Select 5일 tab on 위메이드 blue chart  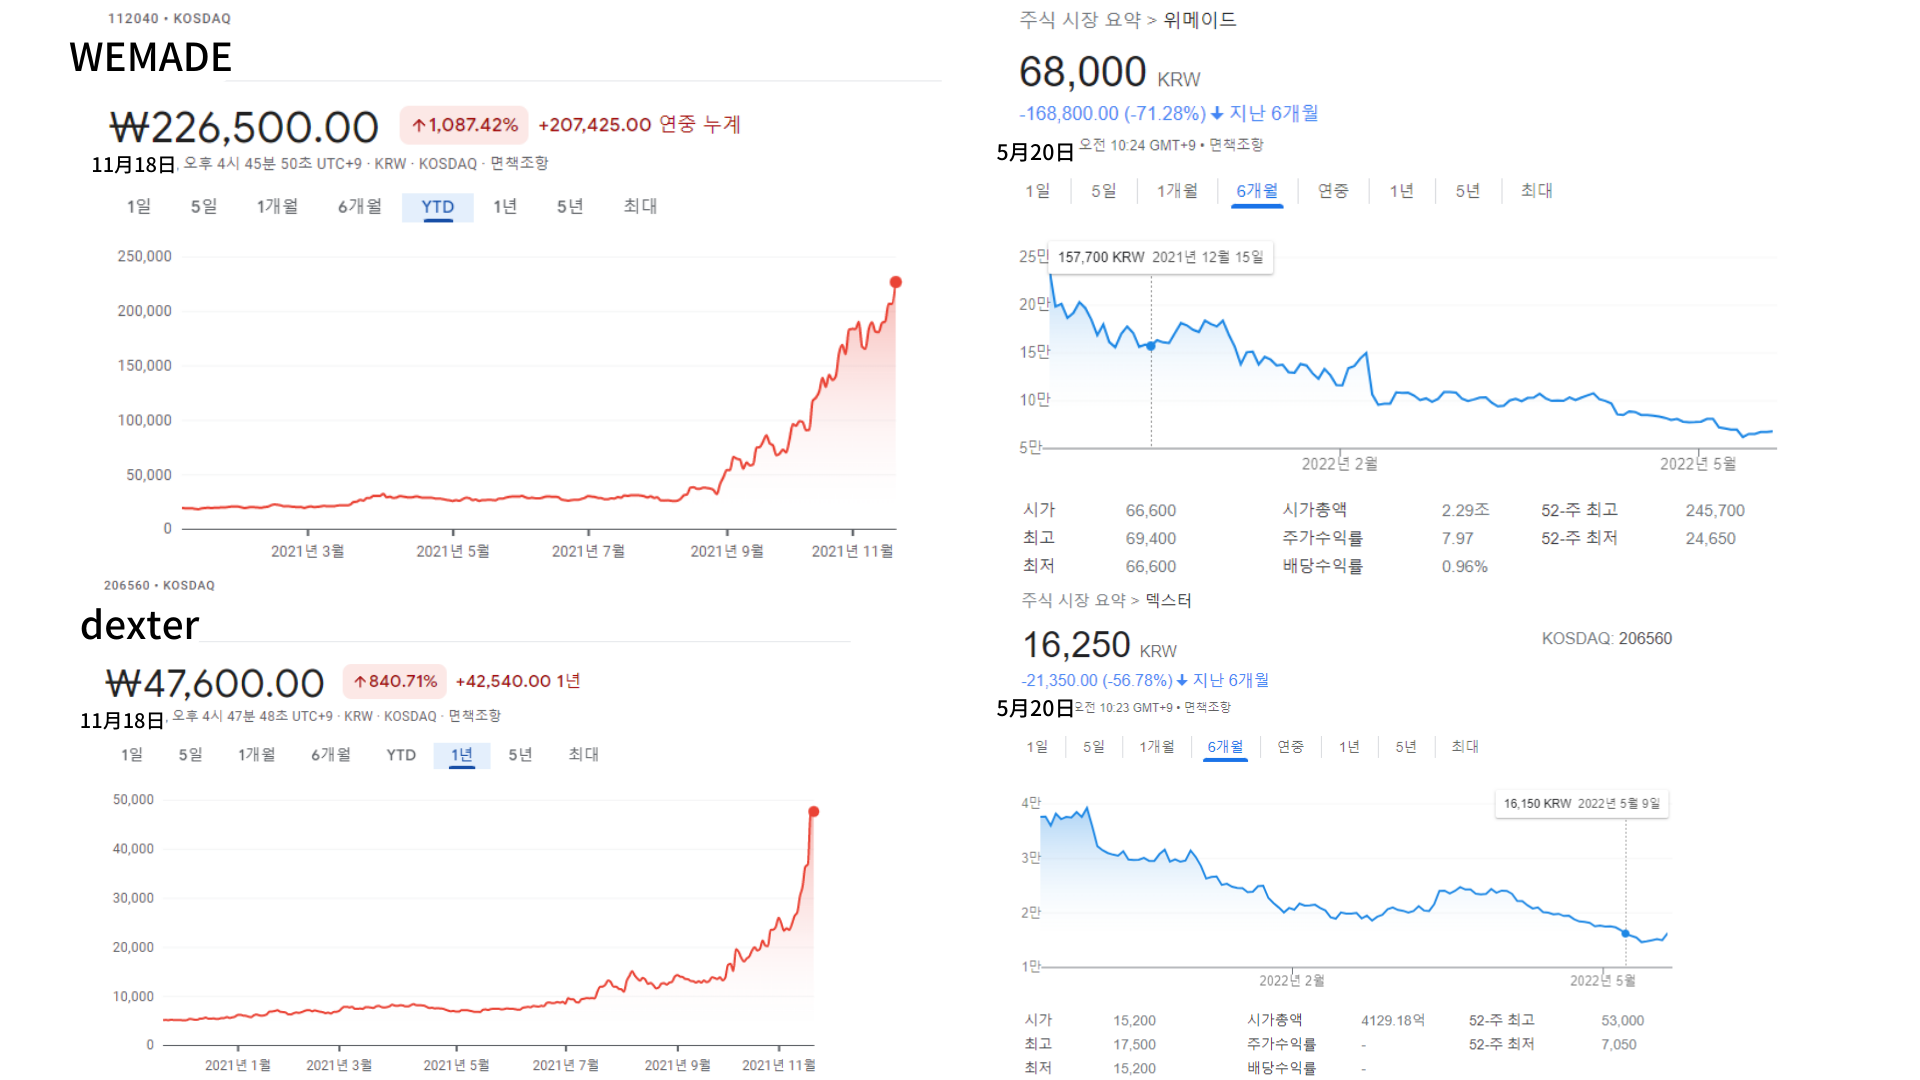pyautogui.click(x=1103, y=191)
